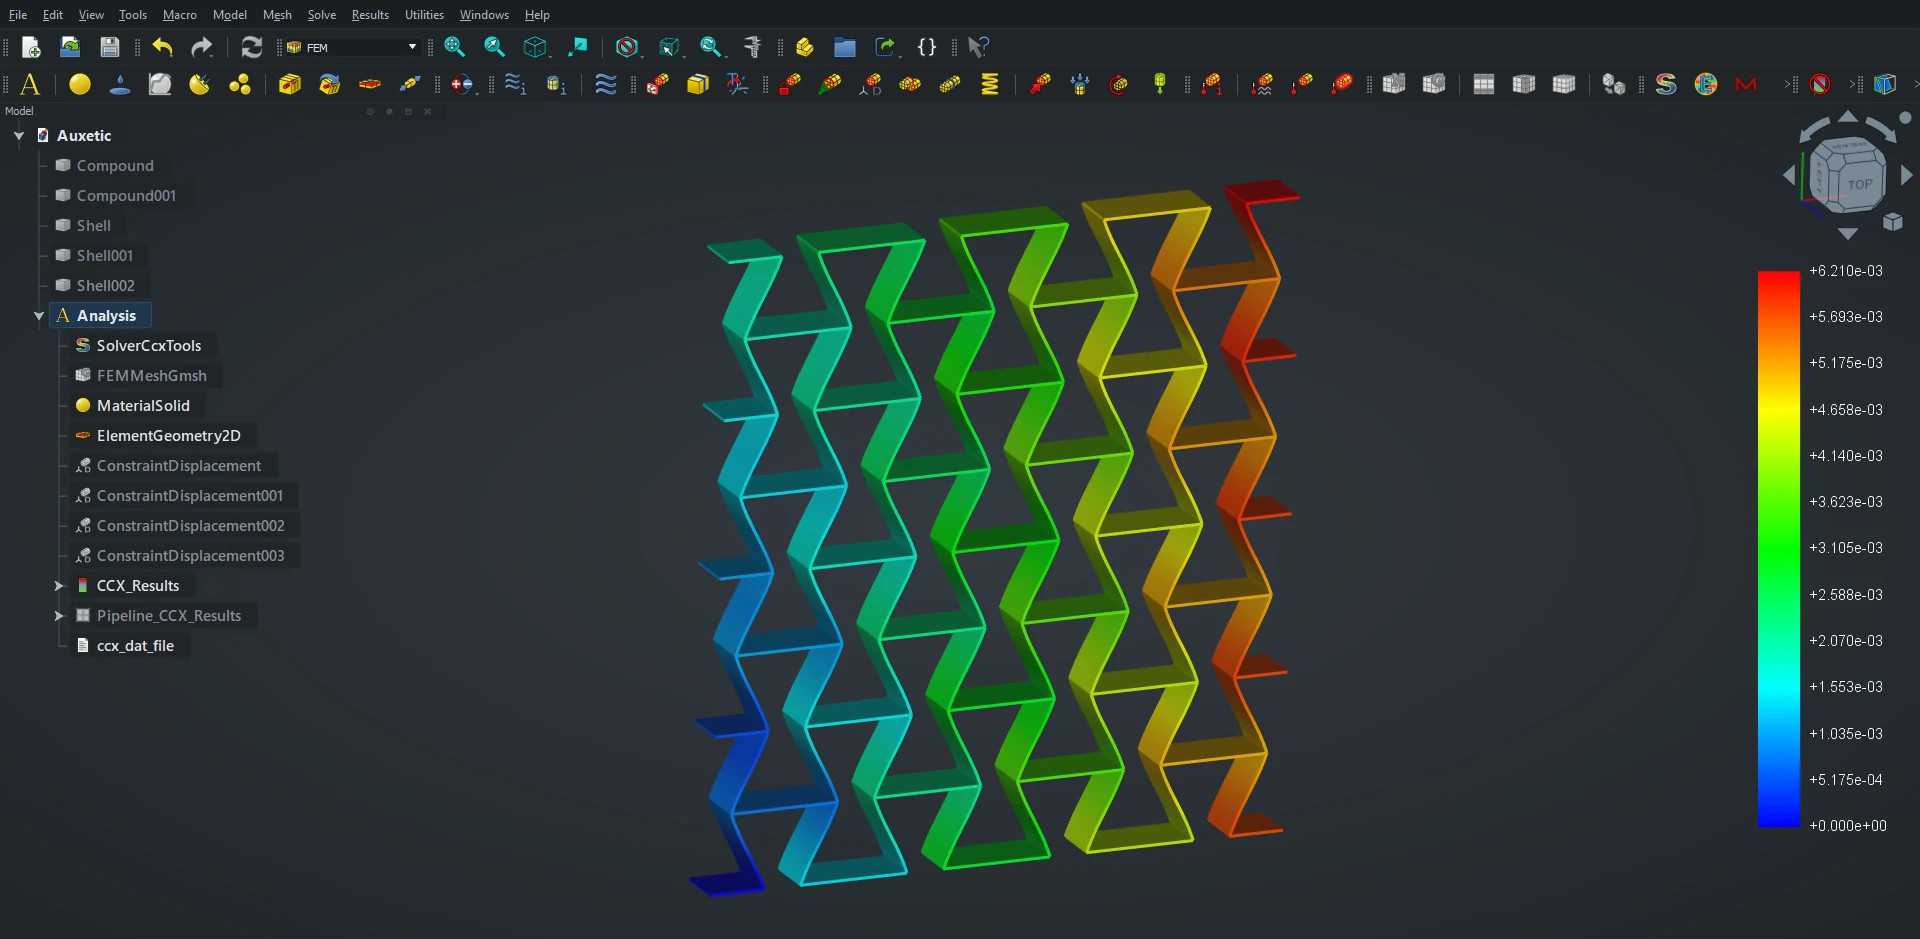Open the CalculiX solver tool

(x=1665, y=84)
